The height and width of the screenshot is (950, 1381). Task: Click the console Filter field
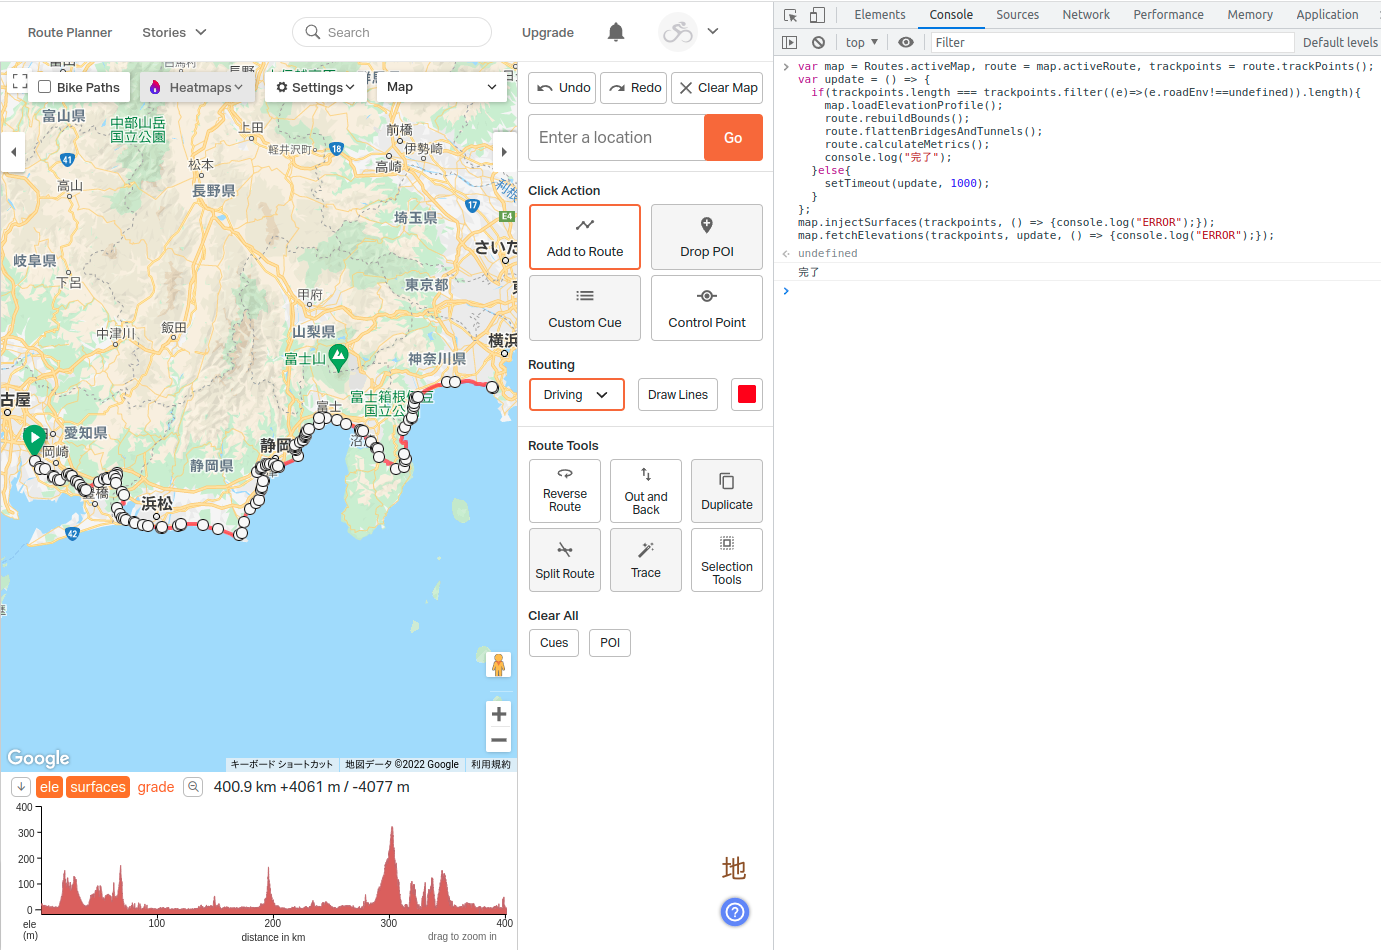coord(1112,42)
